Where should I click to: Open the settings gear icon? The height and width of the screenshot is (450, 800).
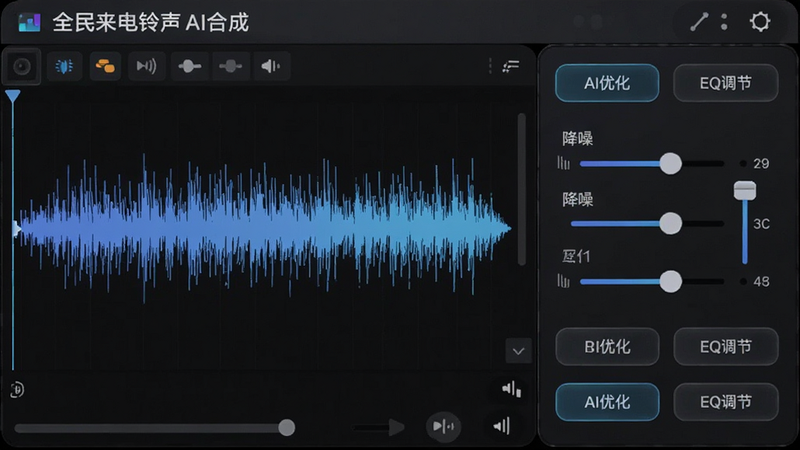pos(760,22)
